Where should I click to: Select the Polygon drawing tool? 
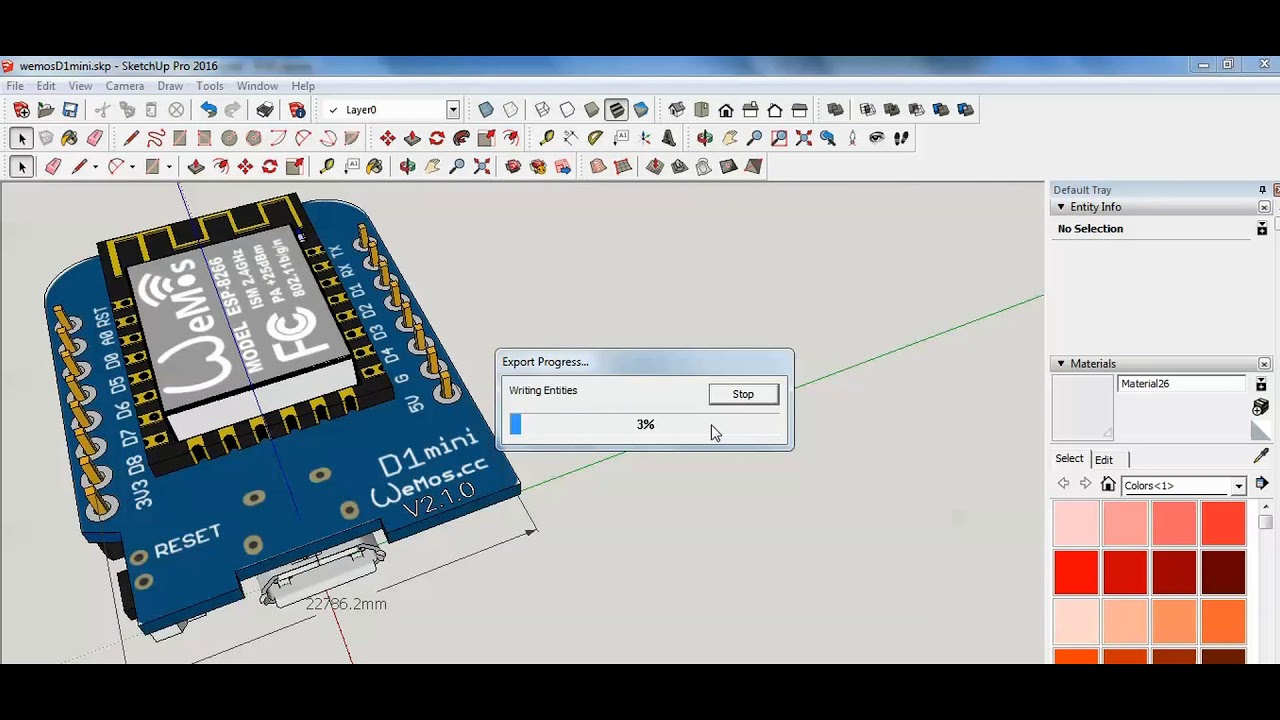(254, 138)
